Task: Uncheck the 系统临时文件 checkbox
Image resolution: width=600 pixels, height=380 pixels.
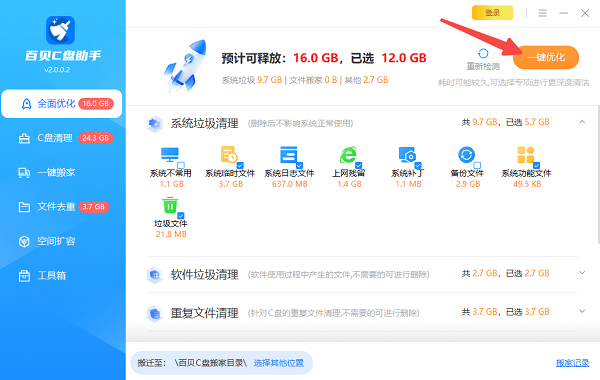Action: 240,165
